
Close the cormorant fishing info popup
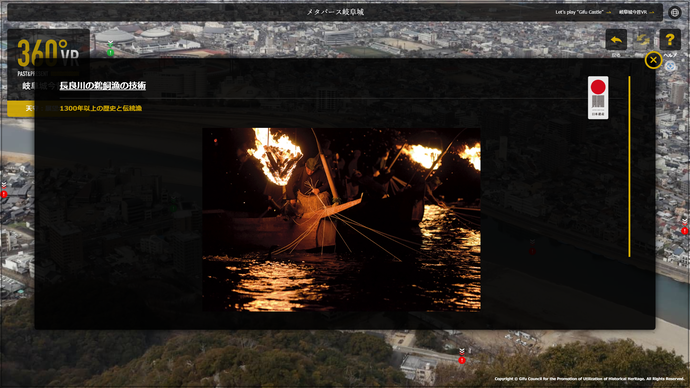tap(653, 60)
